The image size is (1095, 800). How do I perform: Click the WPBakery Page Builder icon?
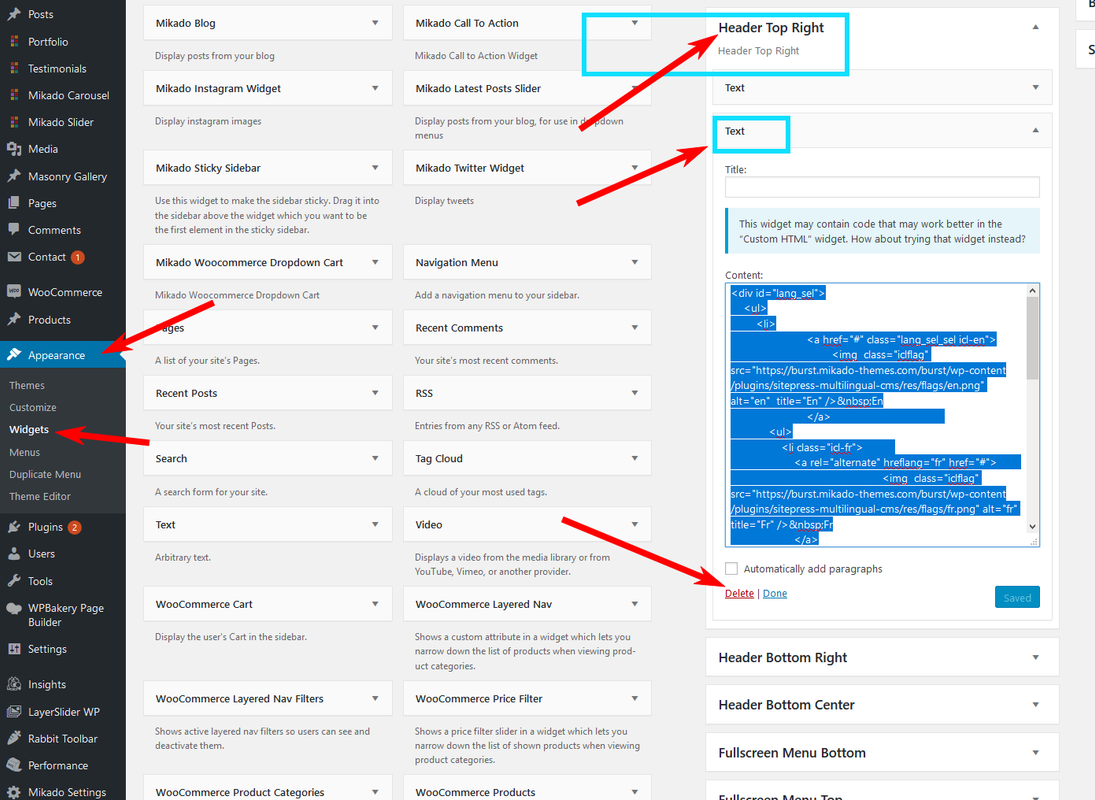(x=14, y=609)
